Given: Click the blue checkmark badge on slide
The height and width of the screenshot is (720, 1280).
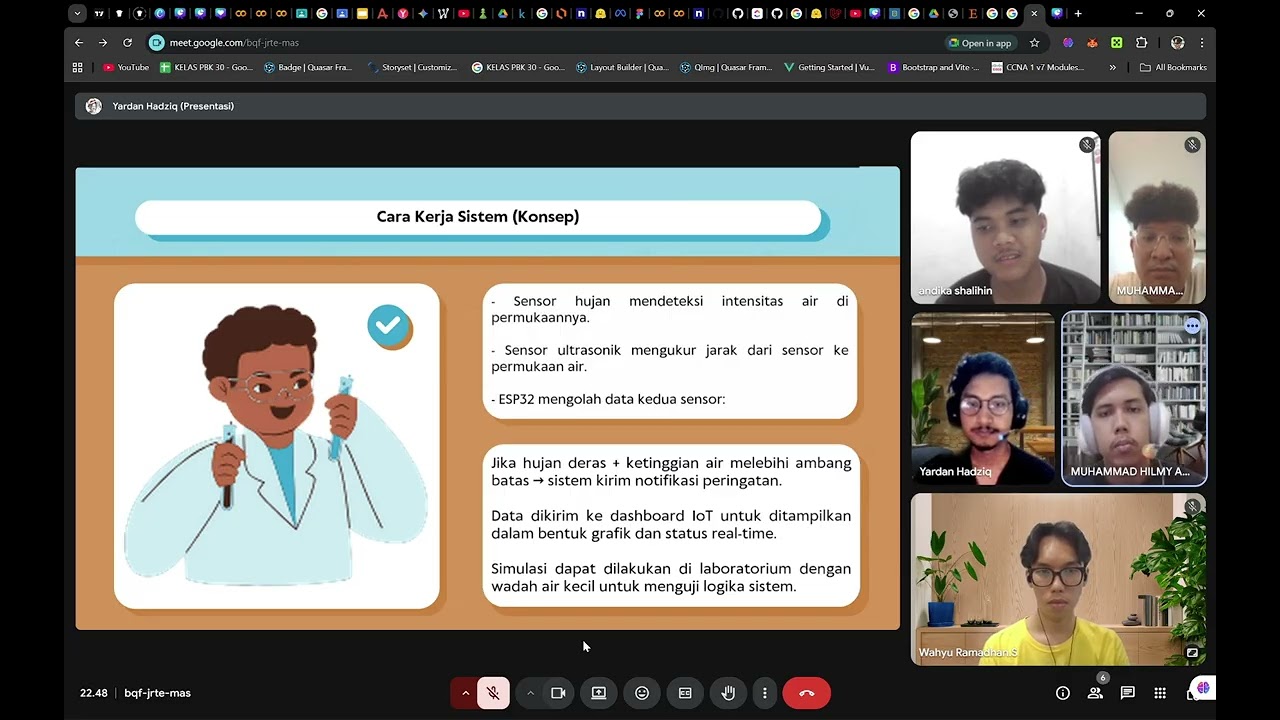Looking at the screenshot, I should (x=389, y=326).
